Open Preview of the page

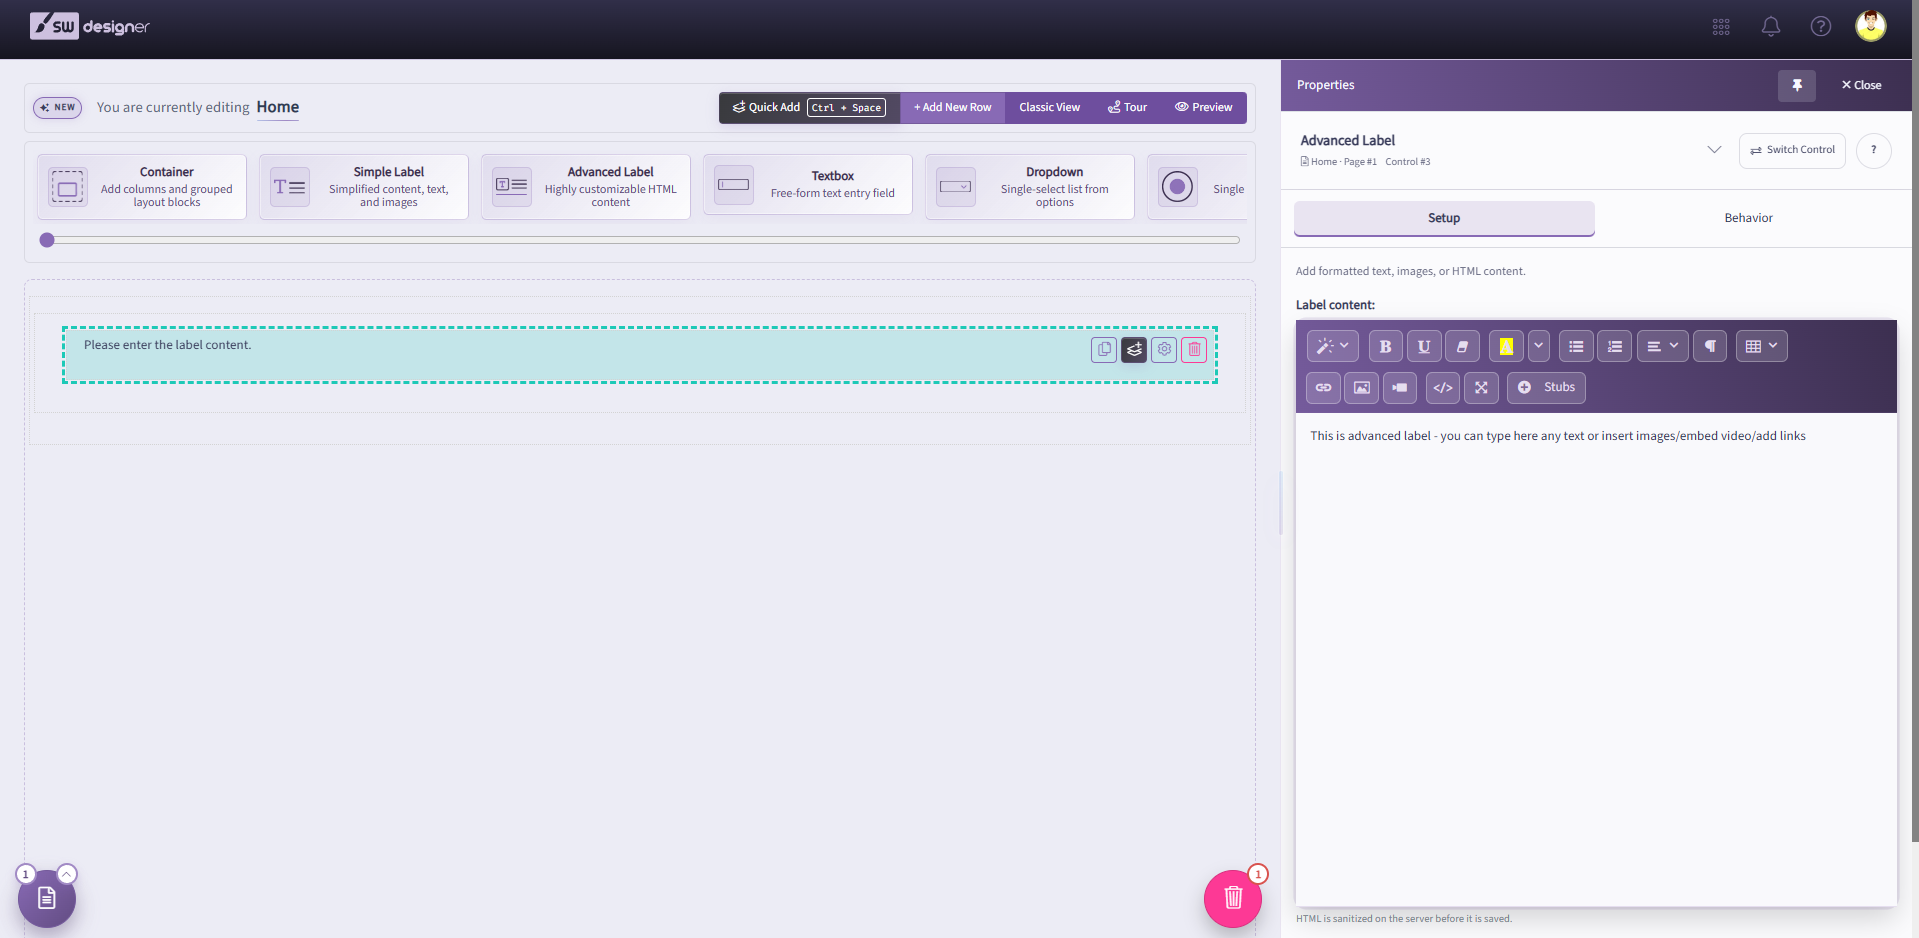click(1203, 108)
